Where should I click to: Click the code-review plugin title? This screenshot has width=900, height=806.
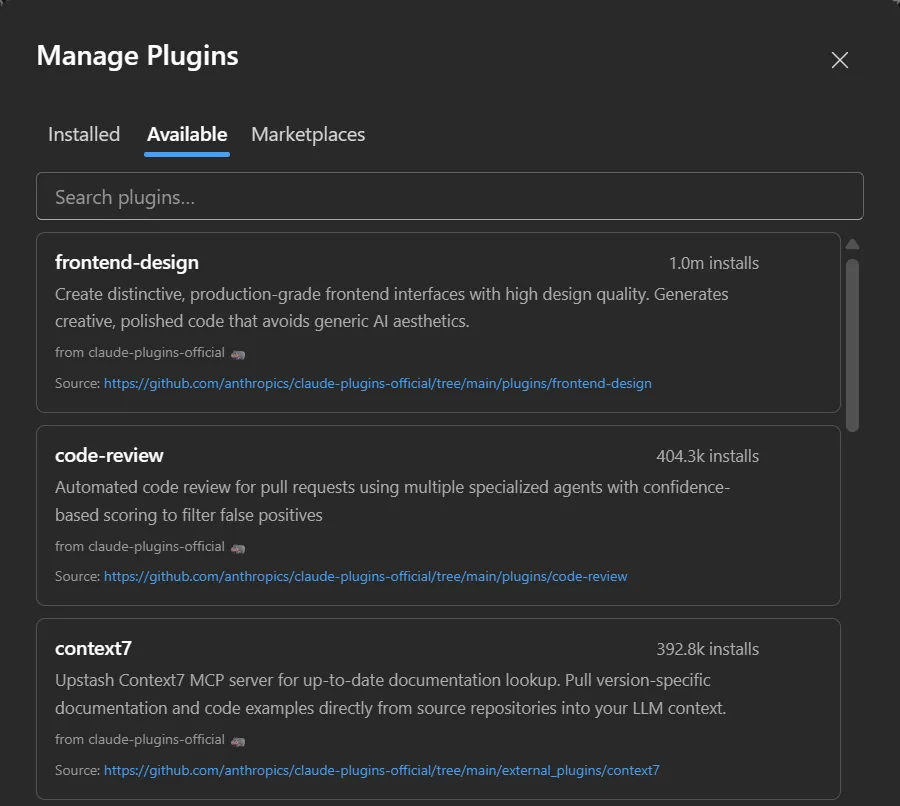point(109,455)
